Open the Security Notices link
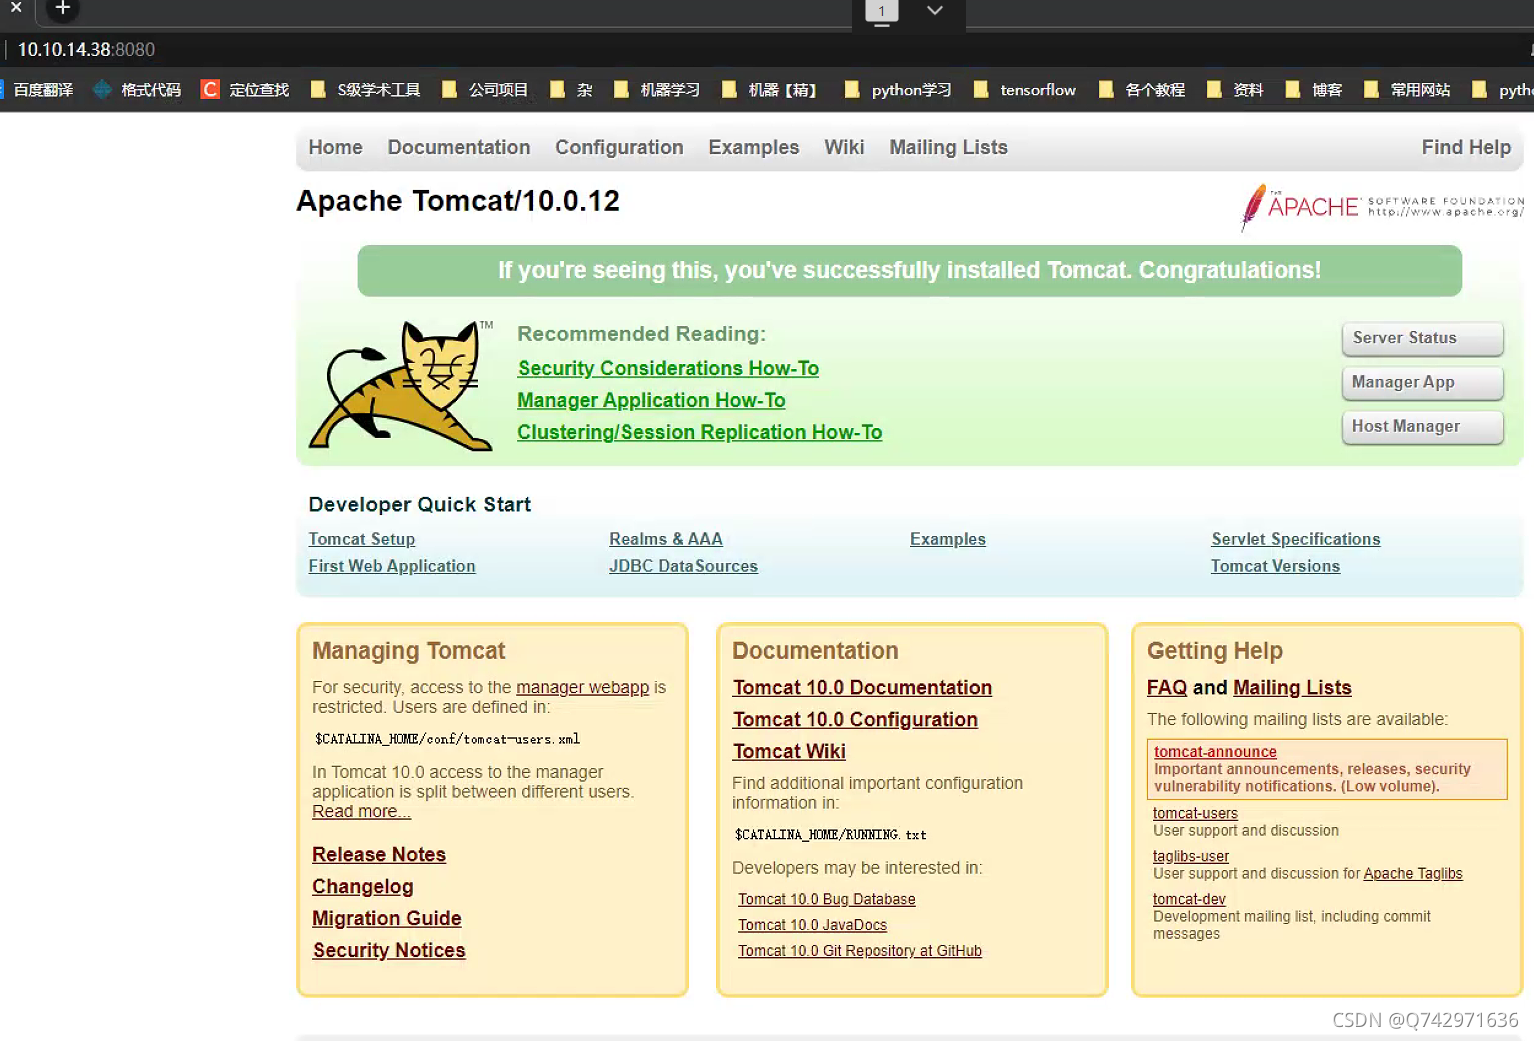 tap(388, 950)
